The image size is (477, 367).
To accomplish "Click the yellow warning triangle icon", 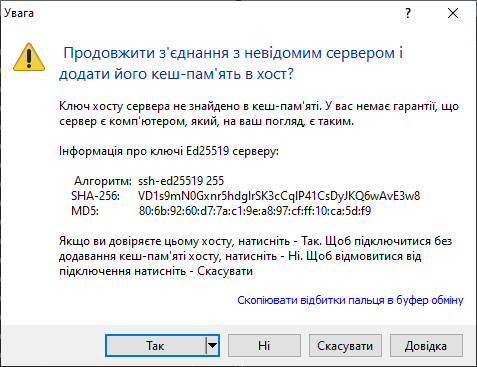I will click(29, 57).
